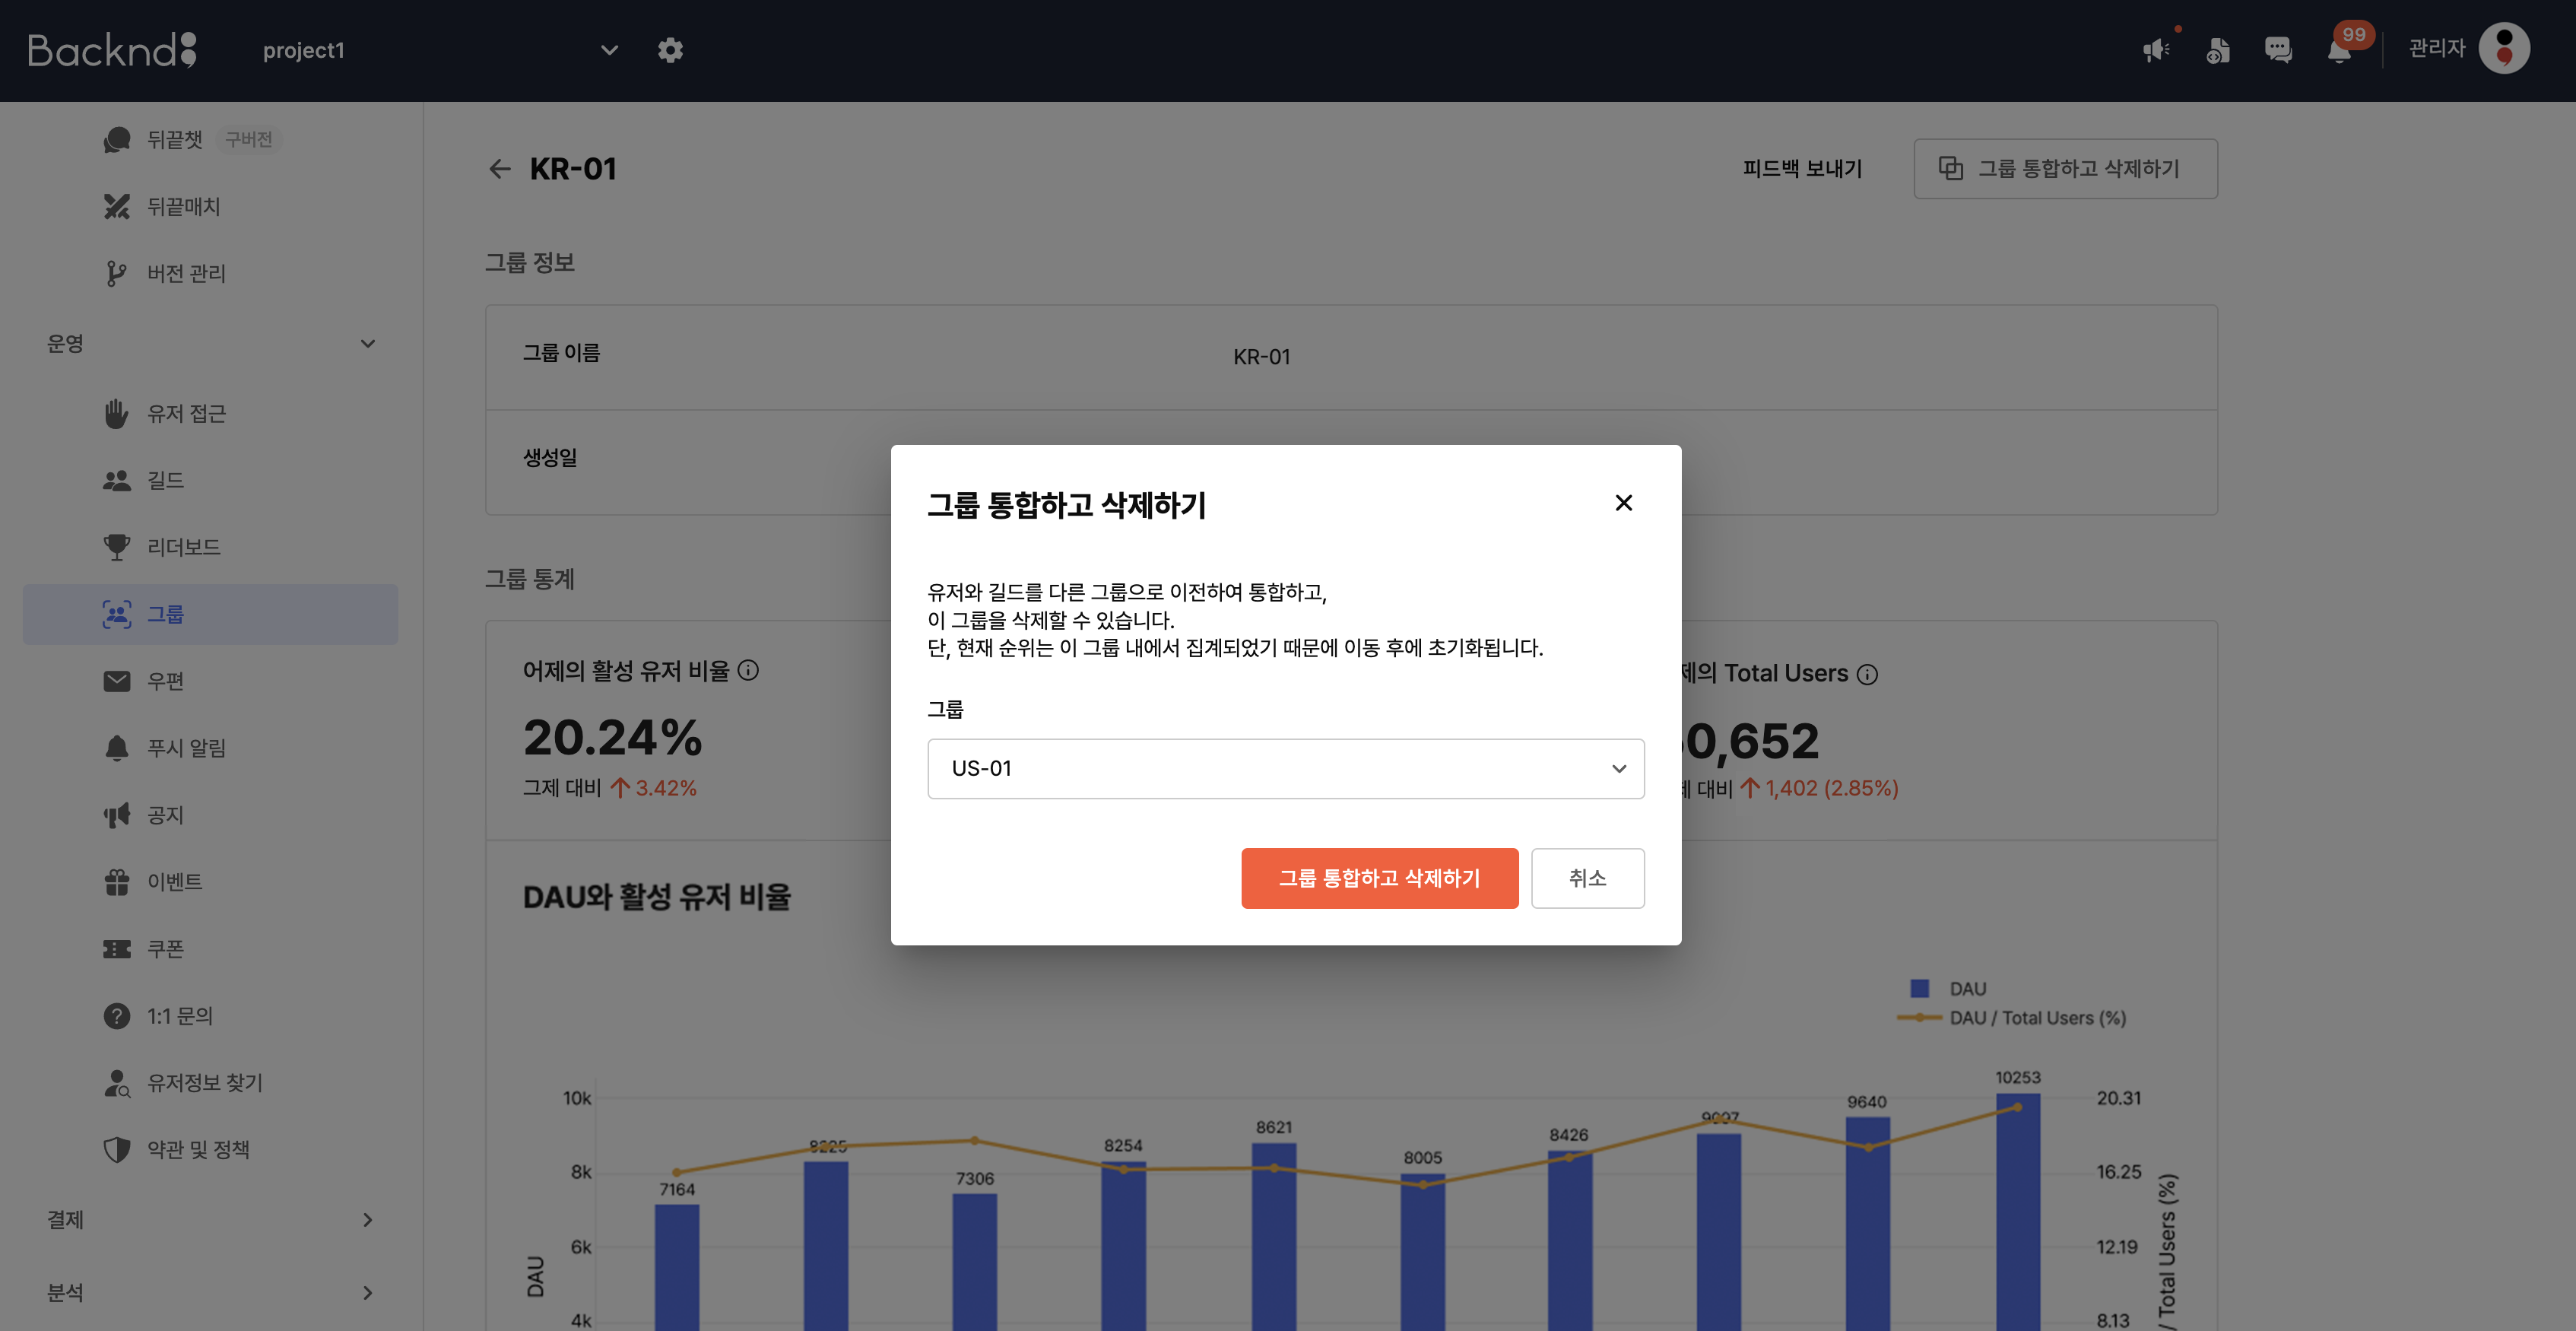Close the 그룹 통합하고 삭제하기 dialog
The image size is (2576, 1331).
click(x=1624, y=503)
